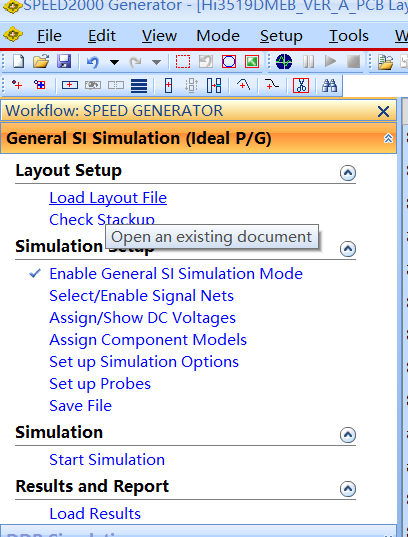408x537 pixels.
Task: Click the green waveform globe simulation icon
Action: point(284,62)
